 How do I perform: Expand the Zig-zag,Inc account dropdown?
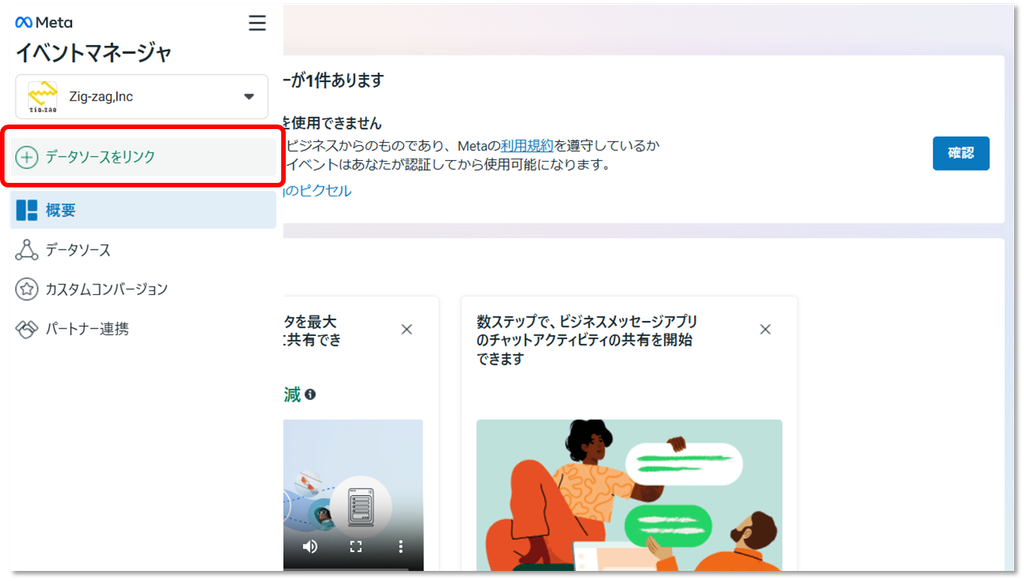coord(249,97)
